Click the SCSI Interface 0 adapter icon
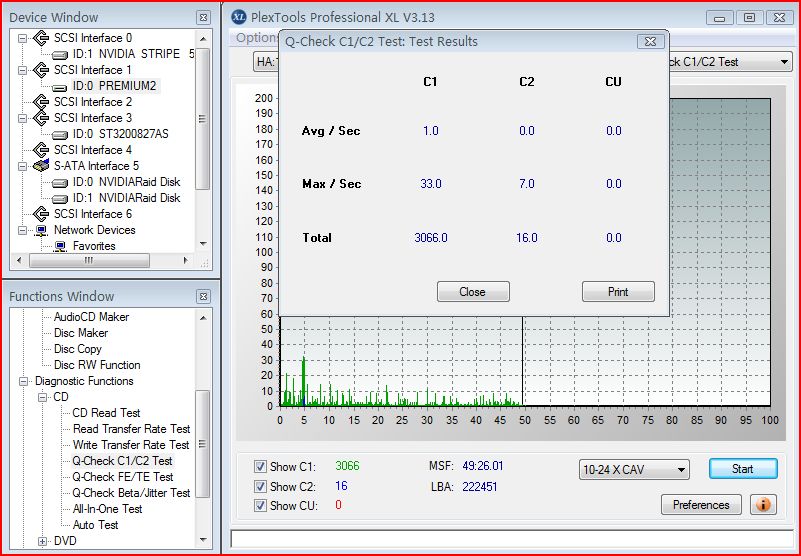The image size is (801, 556). tap(41, 38)
